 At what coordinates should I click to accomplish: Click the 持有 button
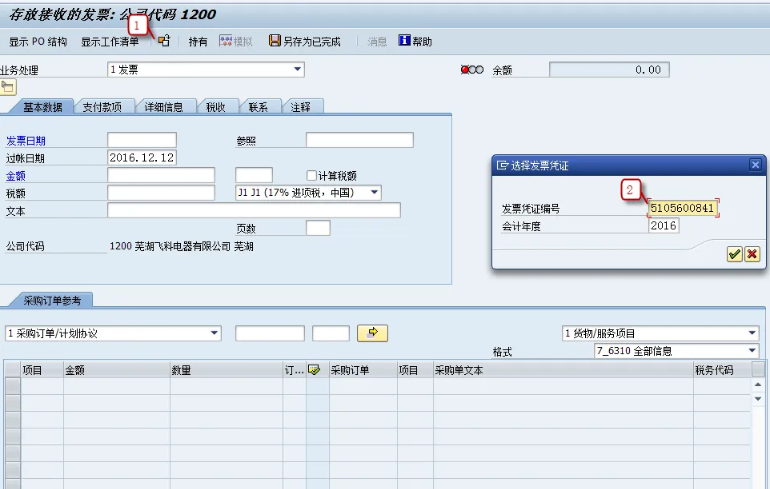click(x=198, y=42)
